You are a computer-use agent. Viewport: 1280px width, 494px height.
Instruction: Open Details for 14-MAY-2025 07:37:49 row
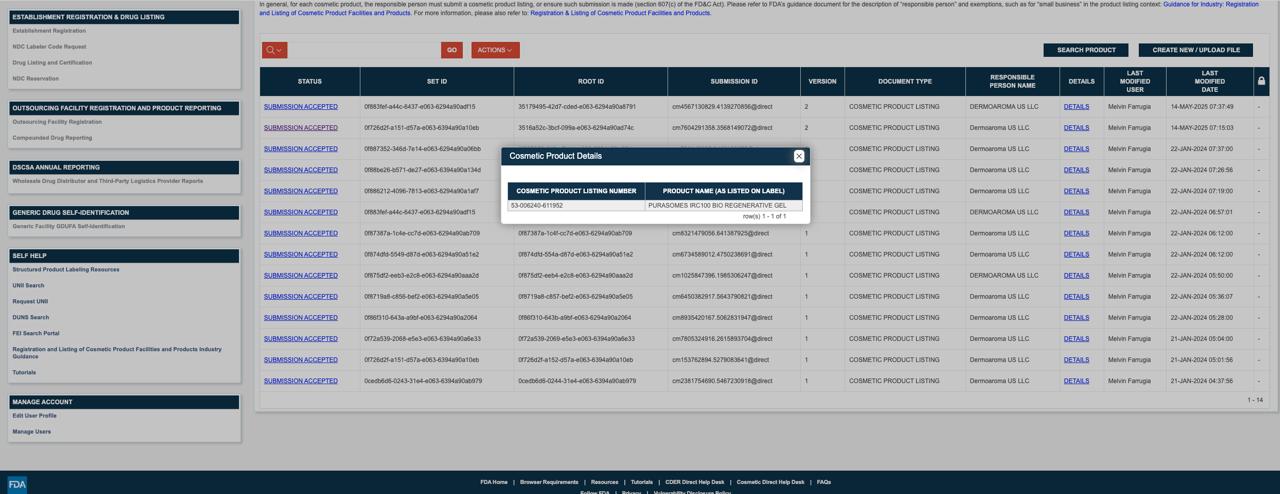pyautogui.click(x=1076, y=107)
